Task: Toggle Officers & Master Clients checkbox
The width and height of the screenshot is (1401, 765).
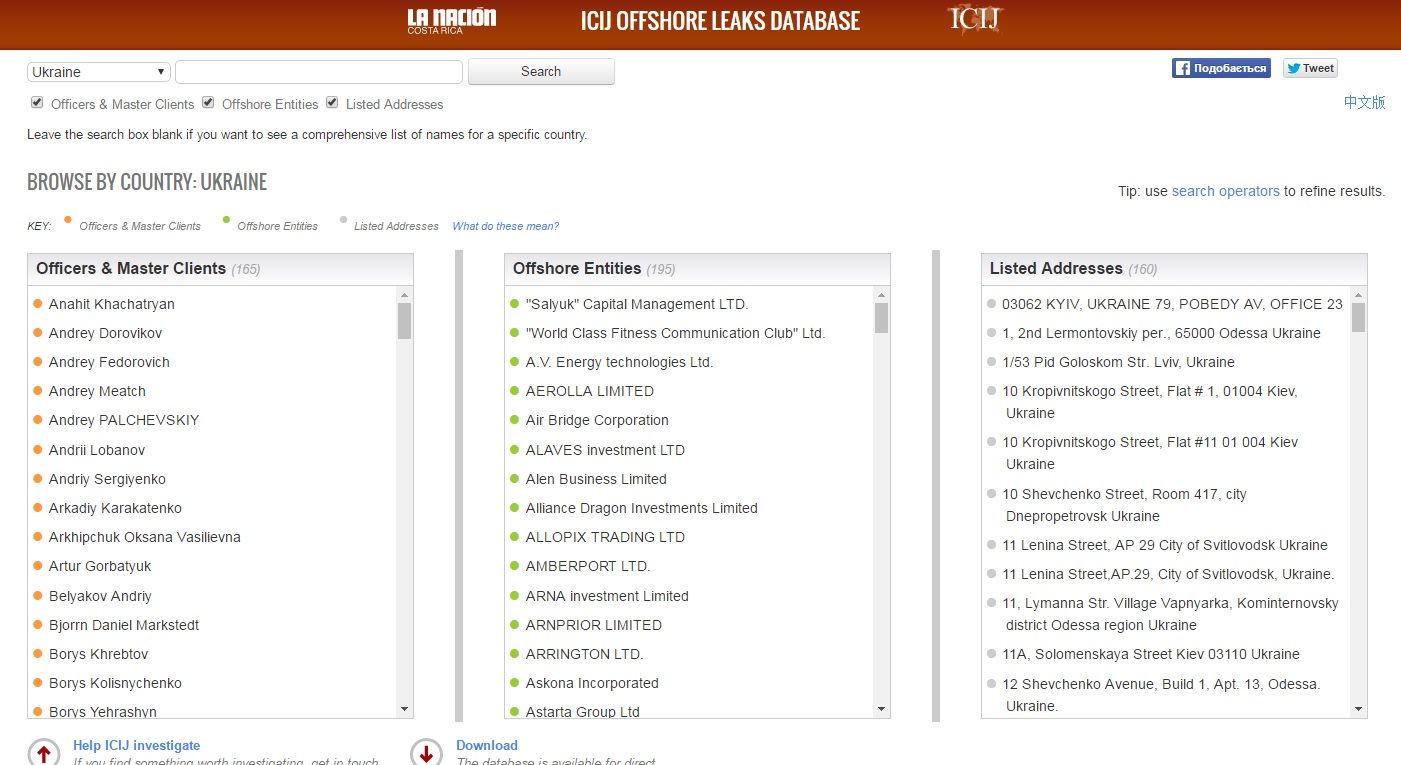Action: pos(37,102)
